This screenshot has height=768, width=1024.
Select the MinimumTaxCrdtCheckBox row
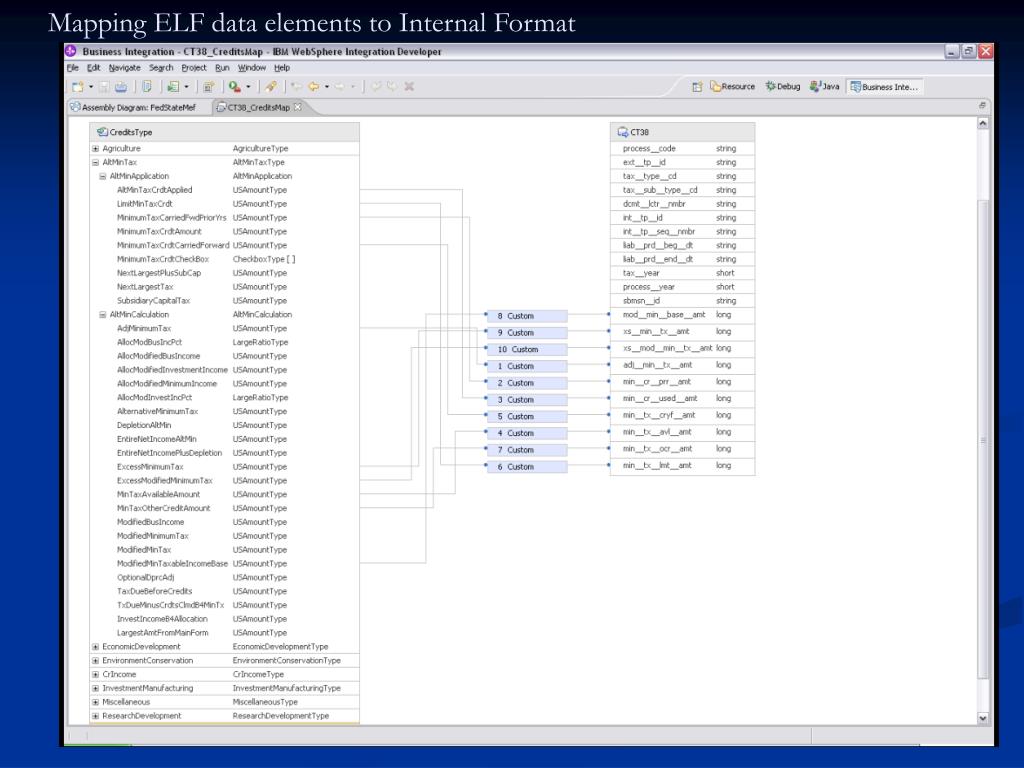pos(224,259)
